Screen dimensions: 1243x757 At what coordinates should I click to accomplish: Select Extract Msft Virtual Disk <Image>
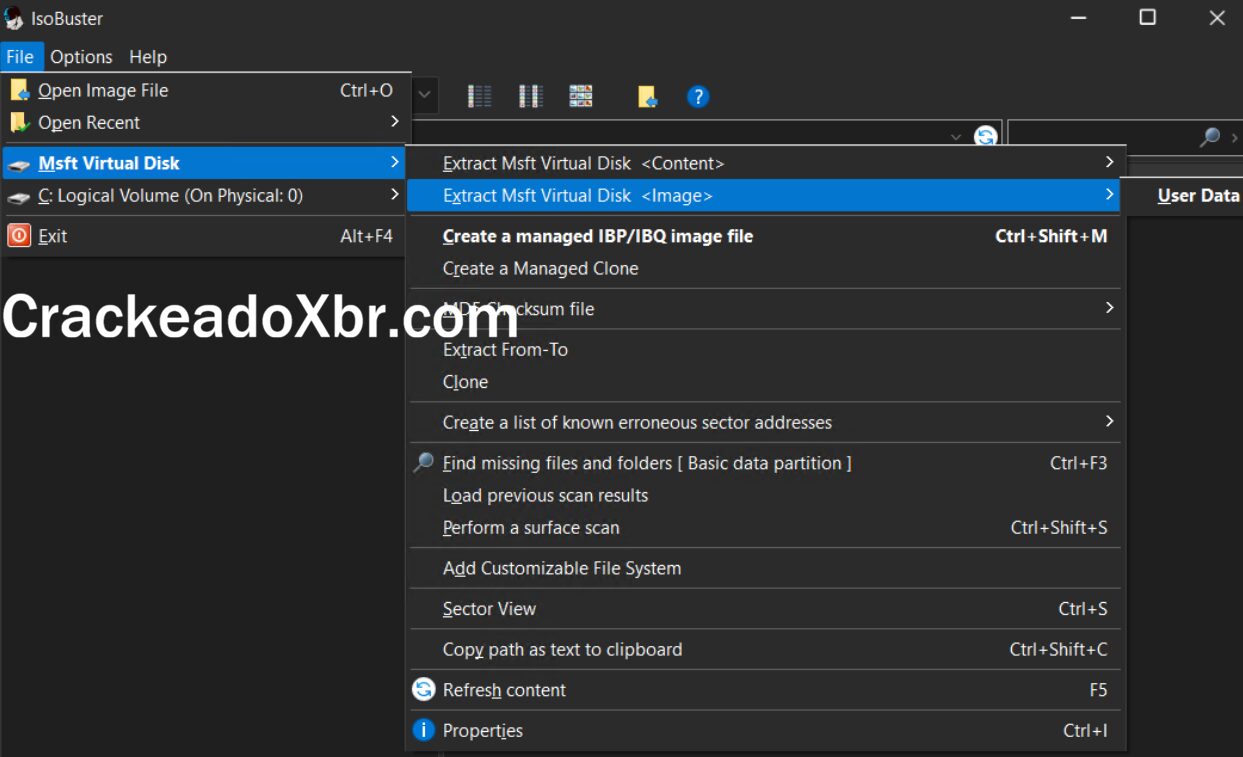click(765, 195)
